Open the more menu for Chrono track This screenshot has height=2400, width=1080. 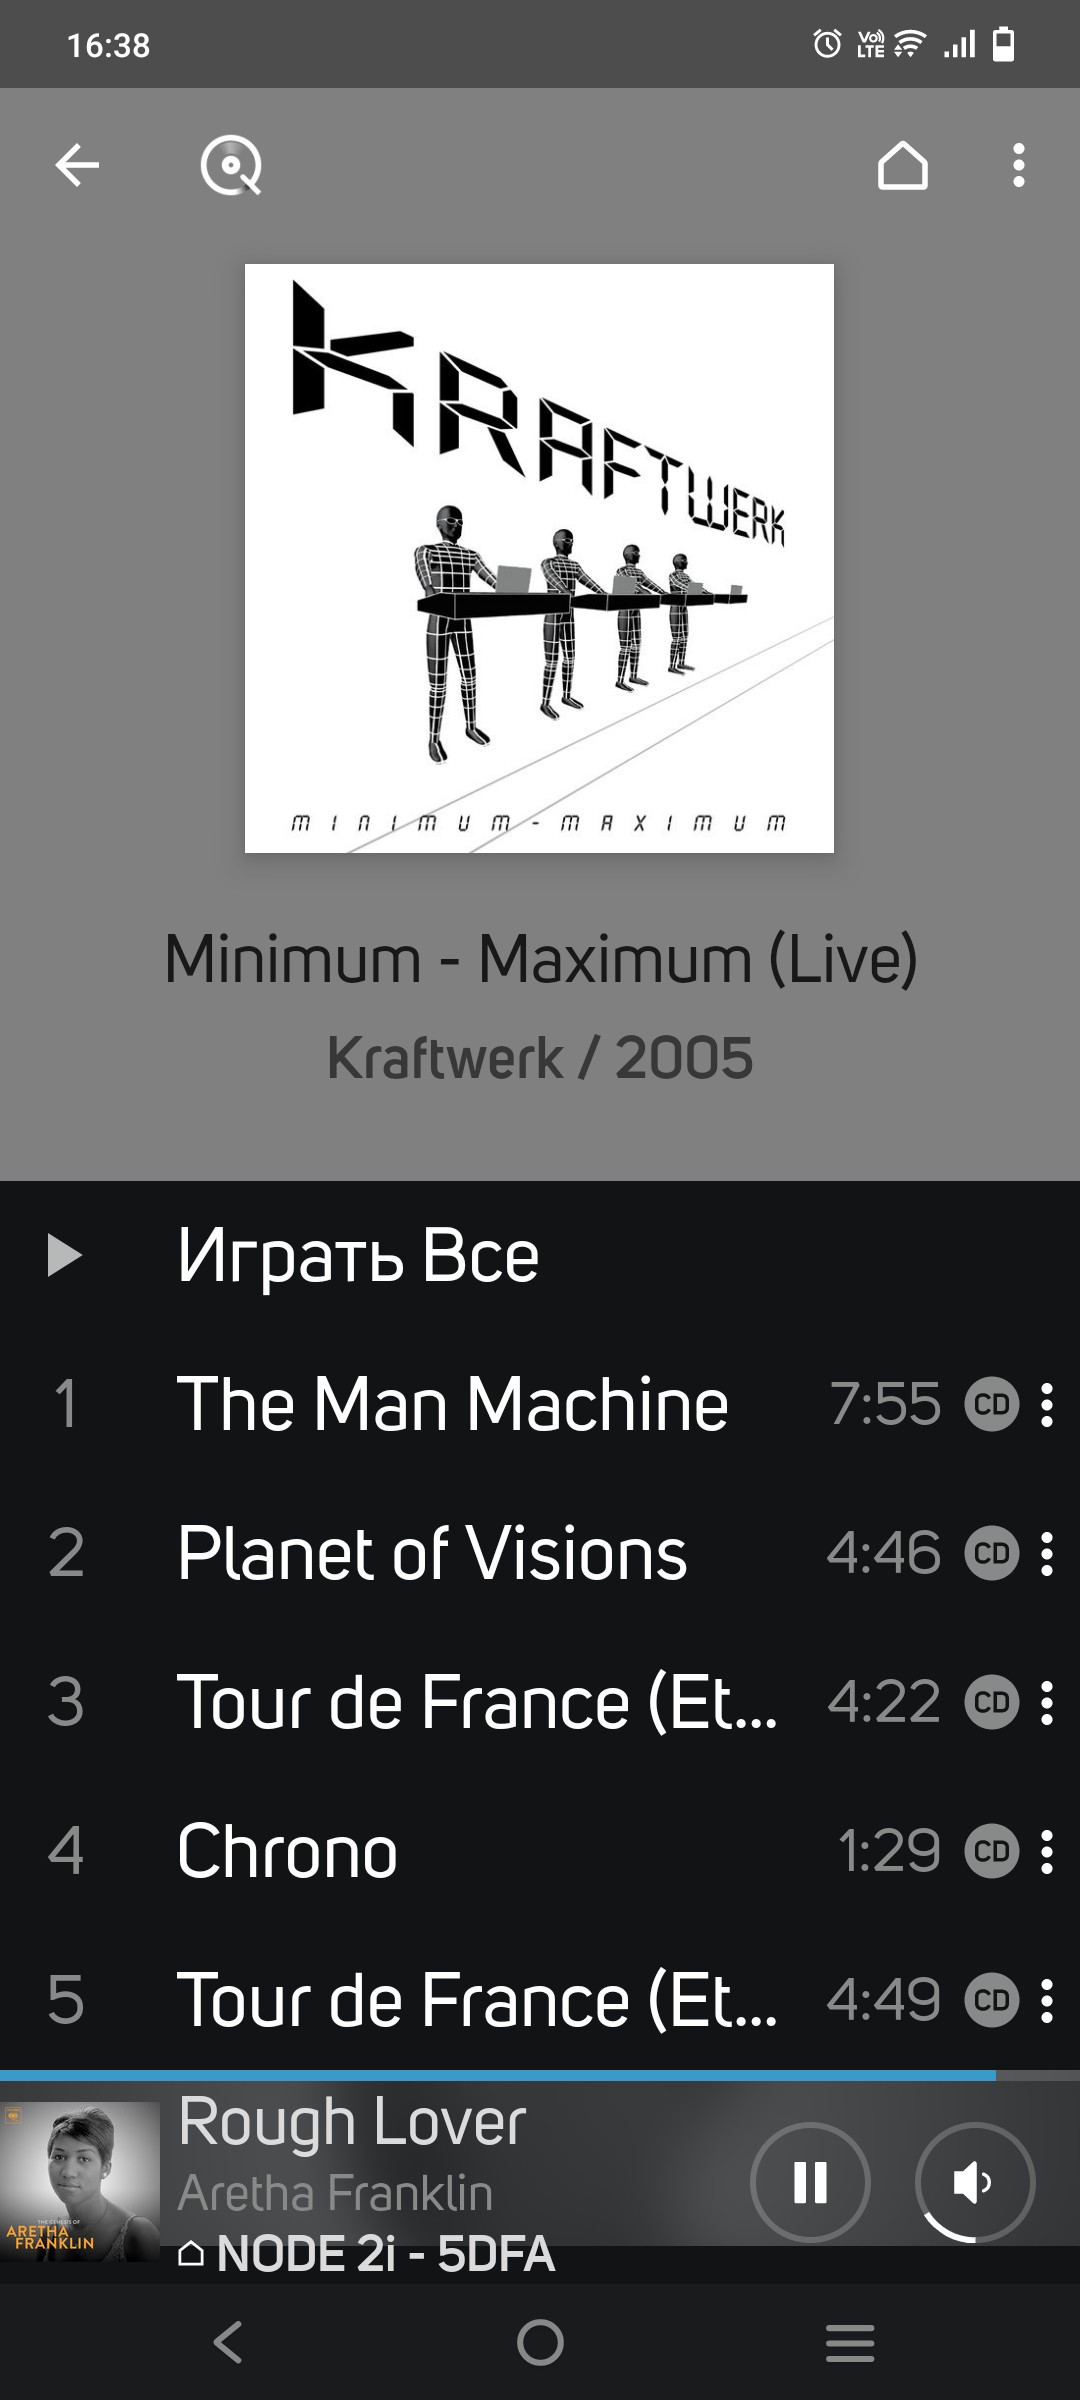(x=1046, y=1851)
